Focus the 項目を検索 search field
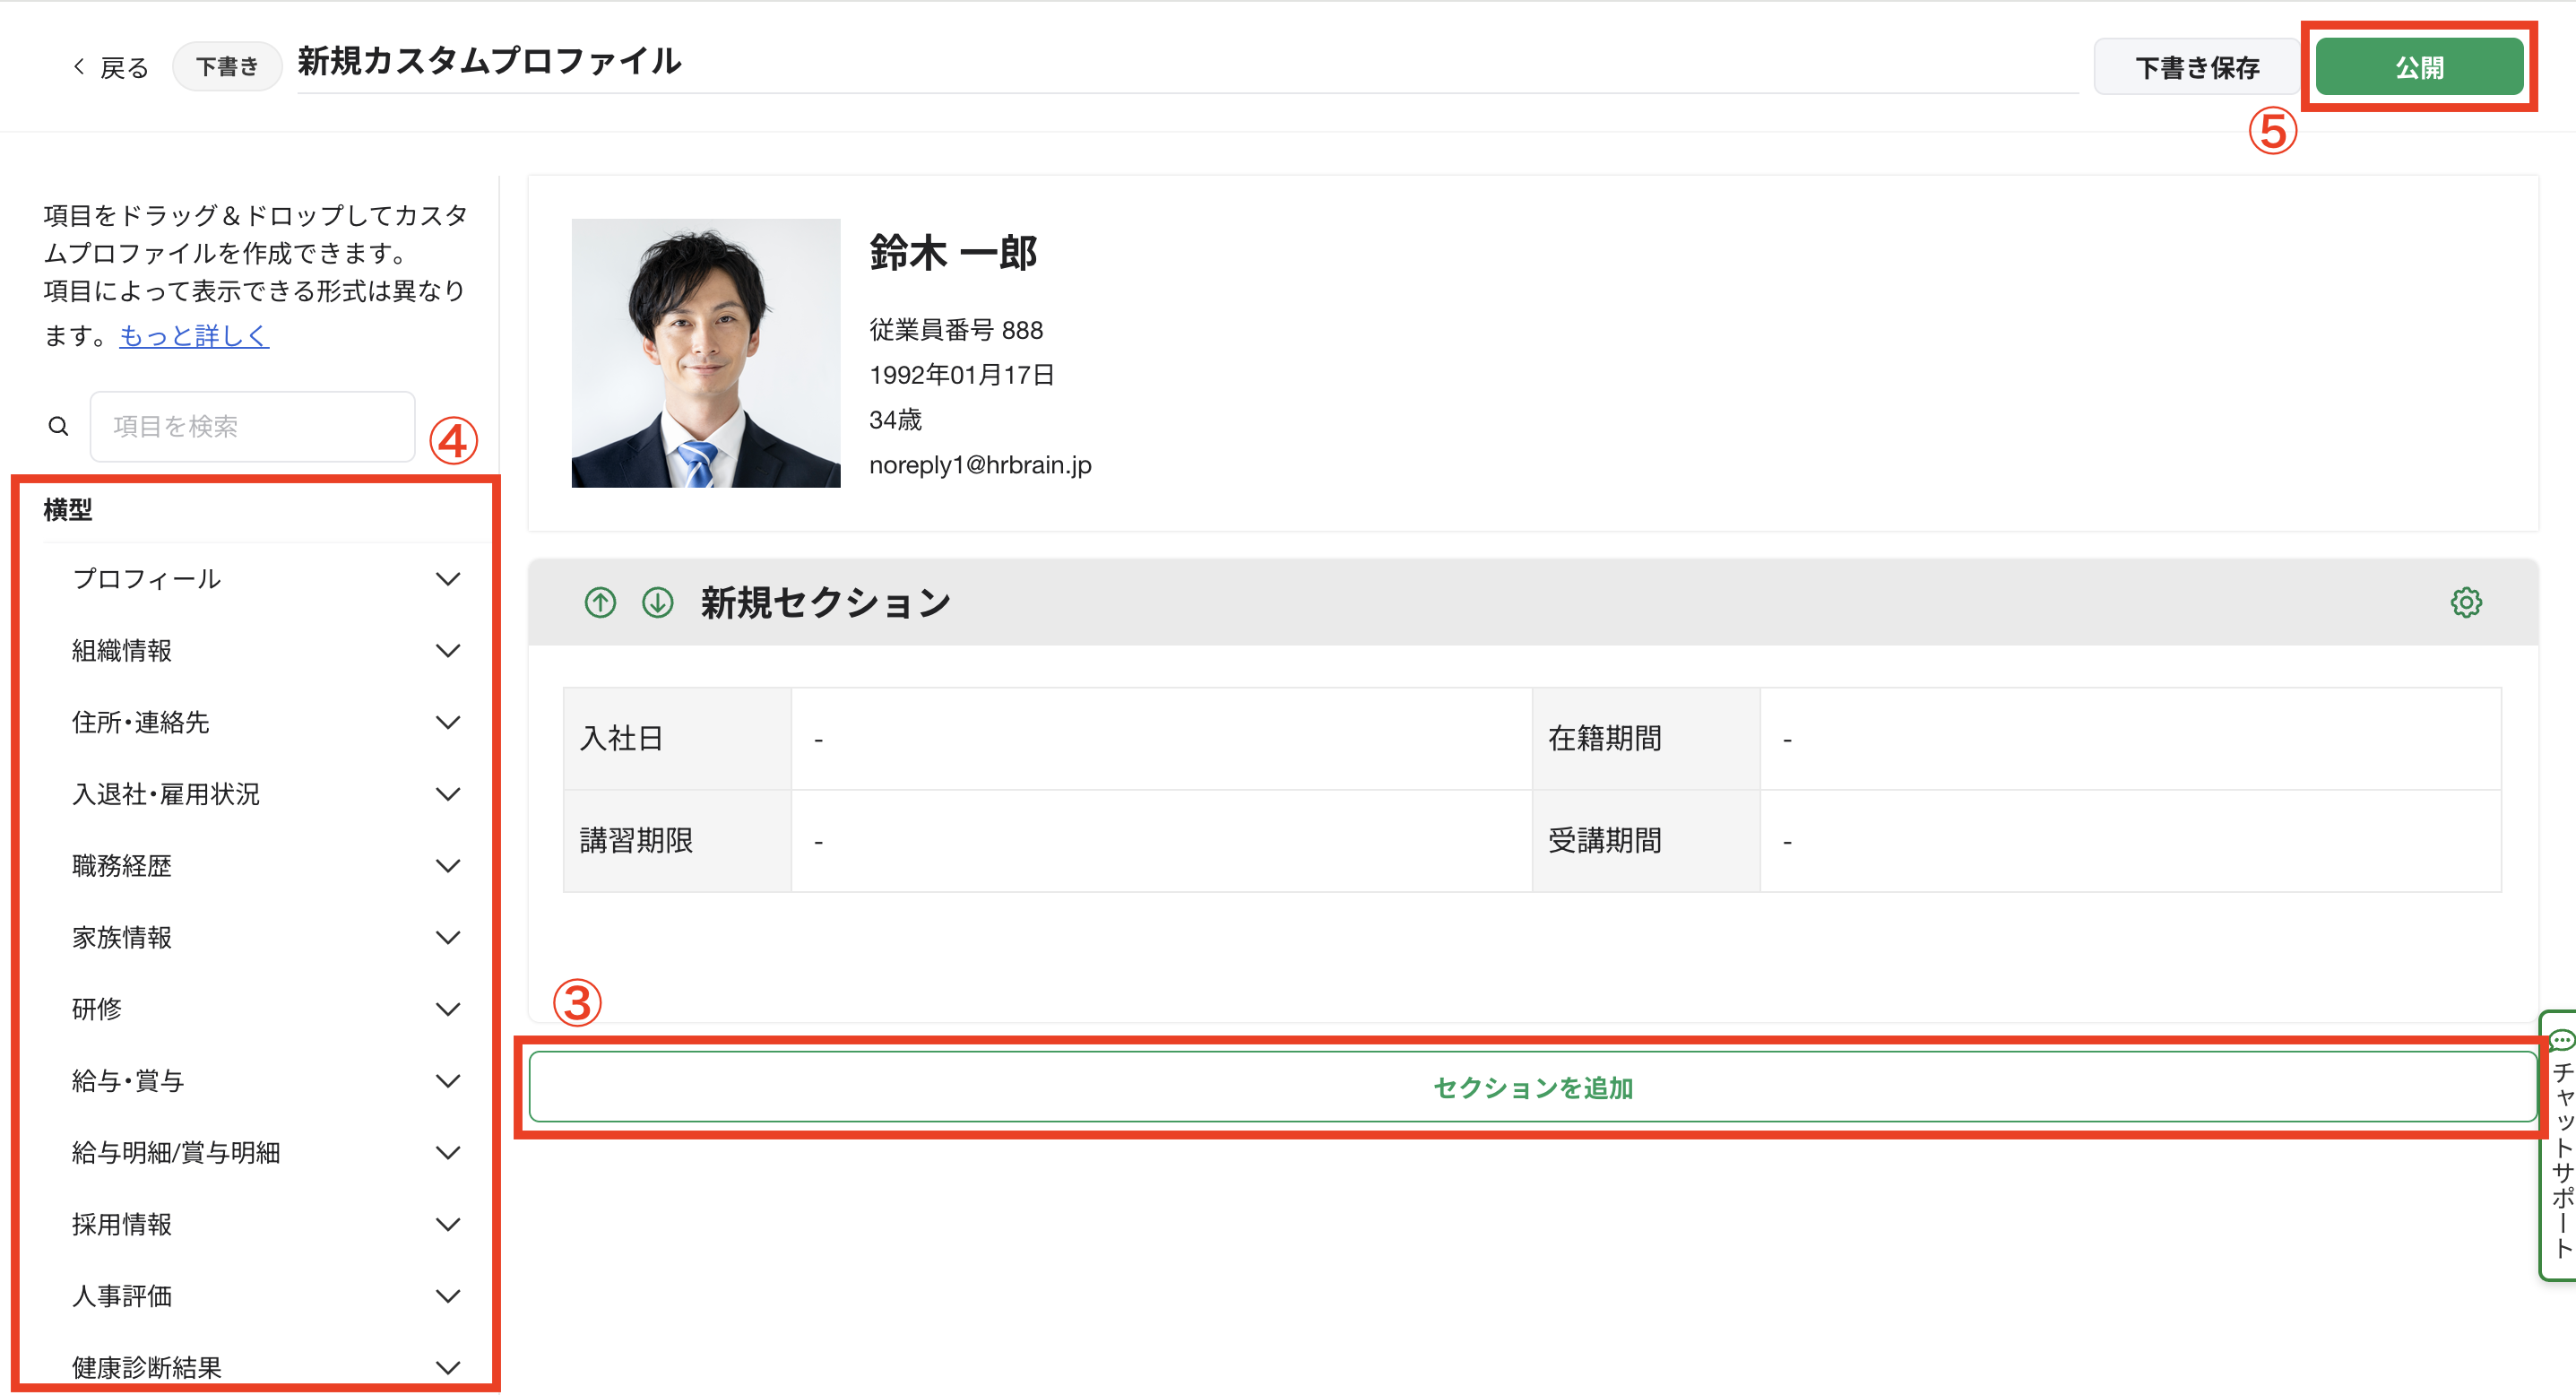The width and height of the screenshot is (2576, 1395). [x=252, y=427]
